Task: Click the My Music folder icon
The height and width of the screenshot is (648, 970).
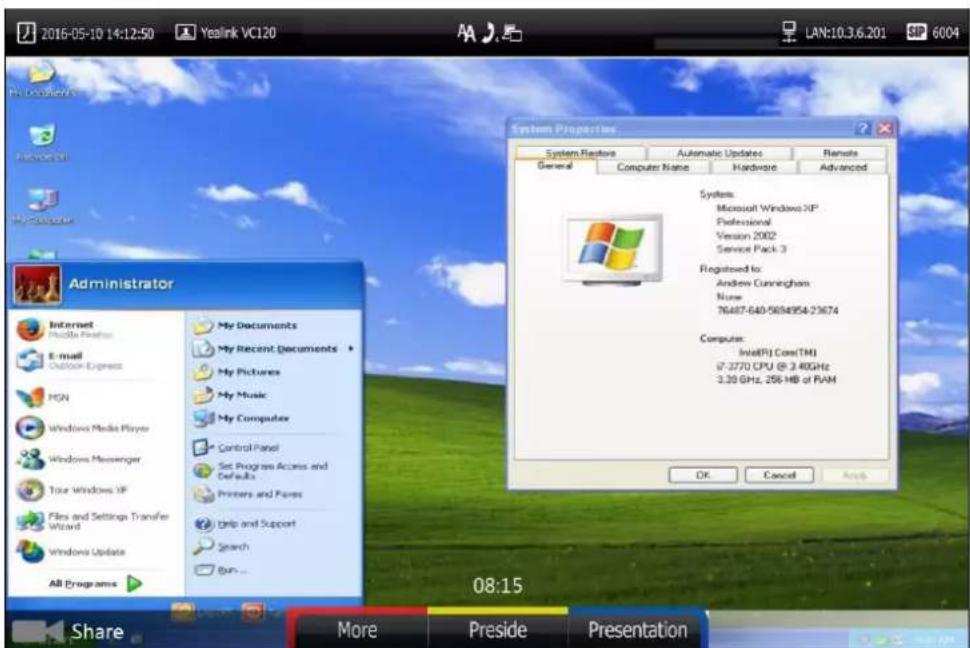Action: pos(203,395)
